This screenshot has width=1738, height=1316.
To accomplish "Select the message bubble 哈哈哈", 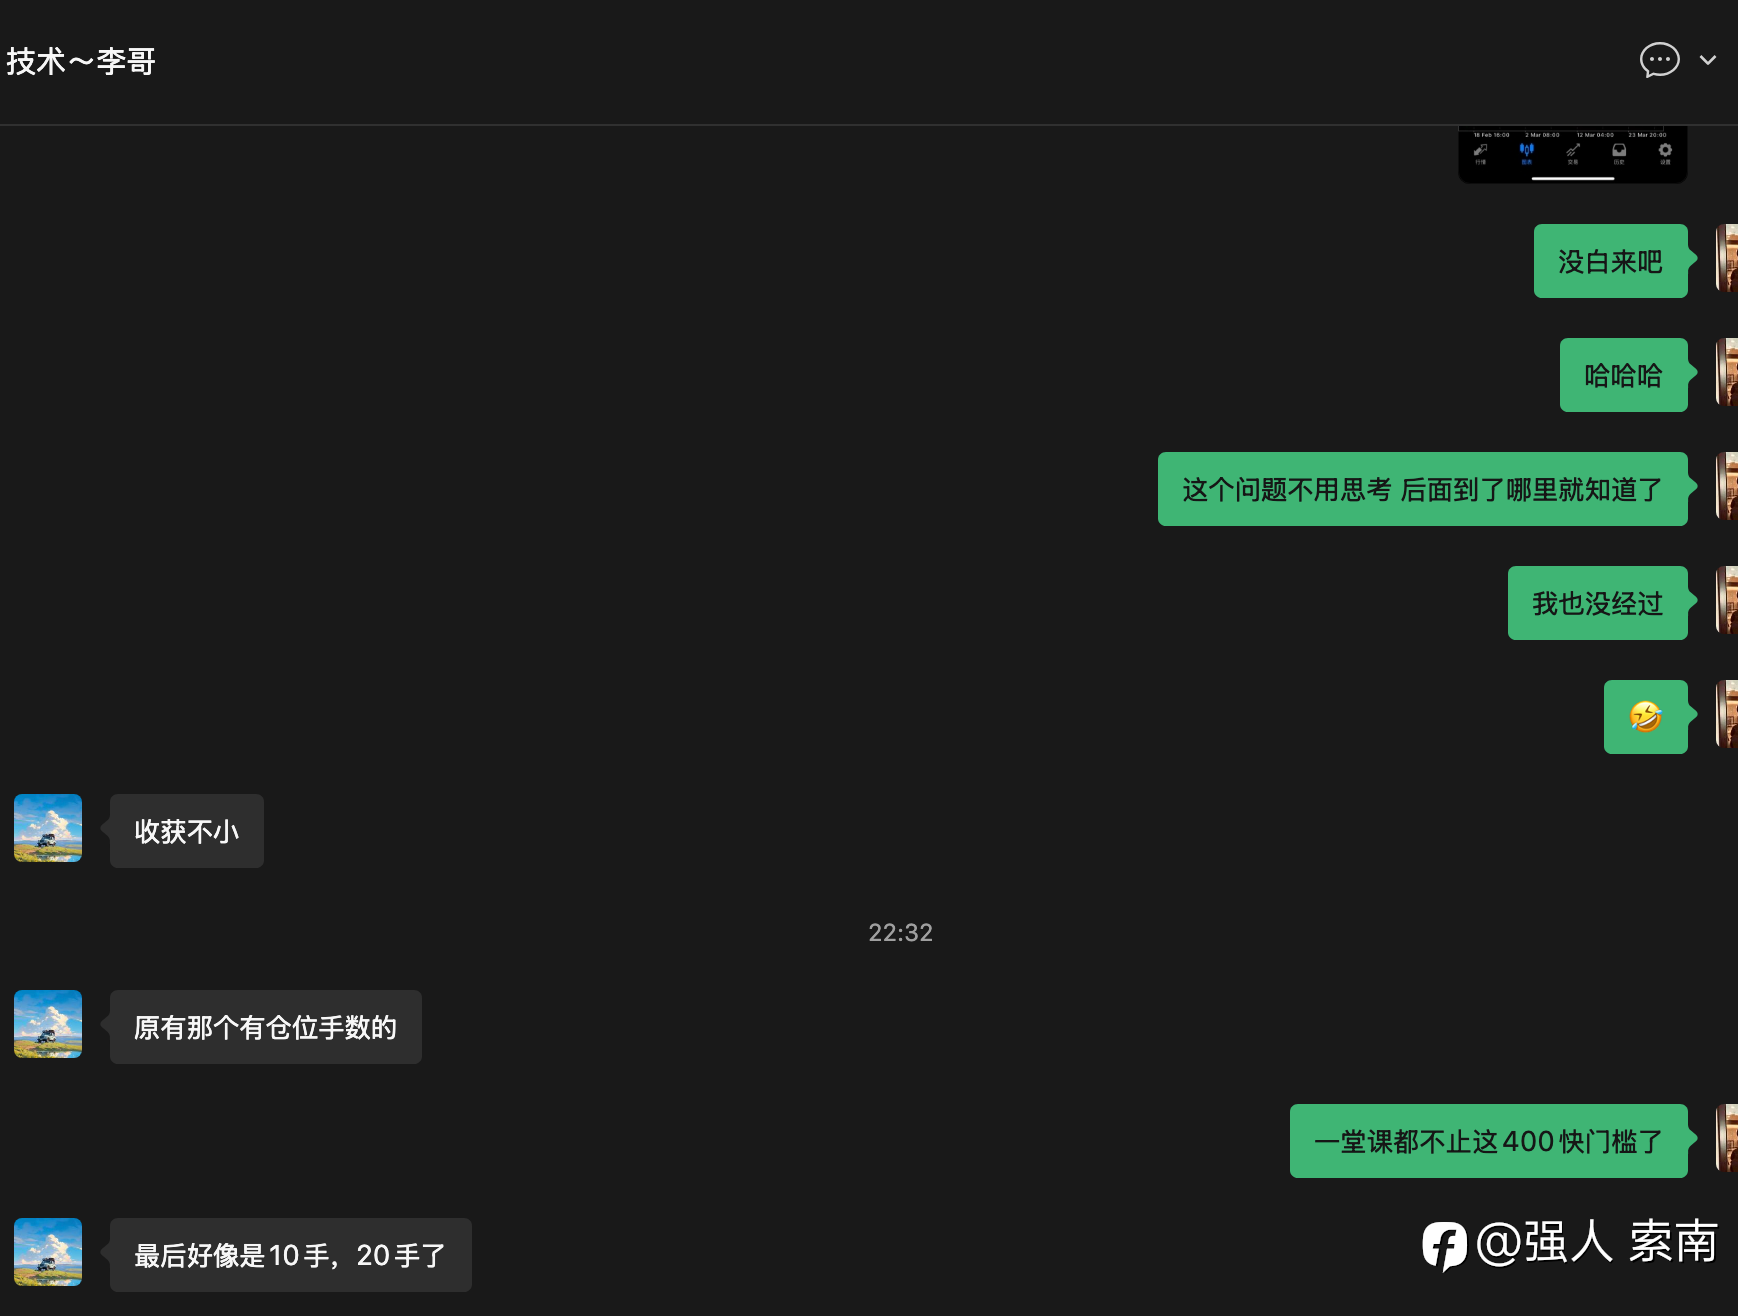I will click(x=1623, y=375).
